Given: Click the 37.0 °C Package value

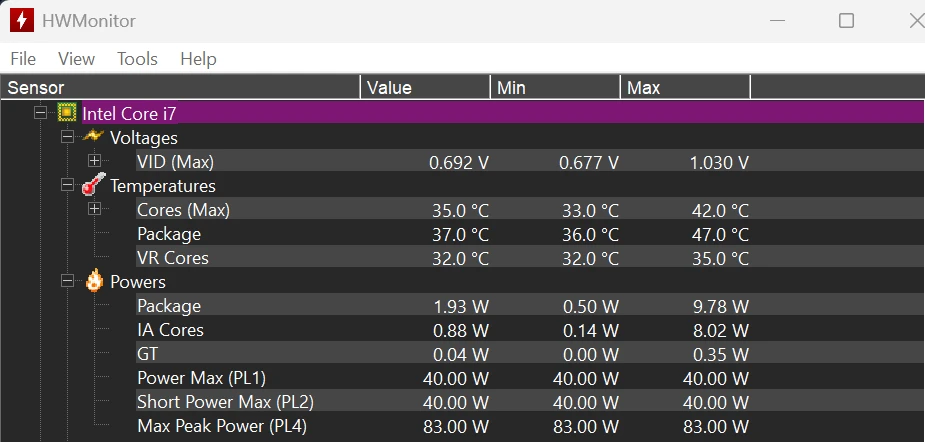Looking at the screenshot, I should click(x=460, y=234).
